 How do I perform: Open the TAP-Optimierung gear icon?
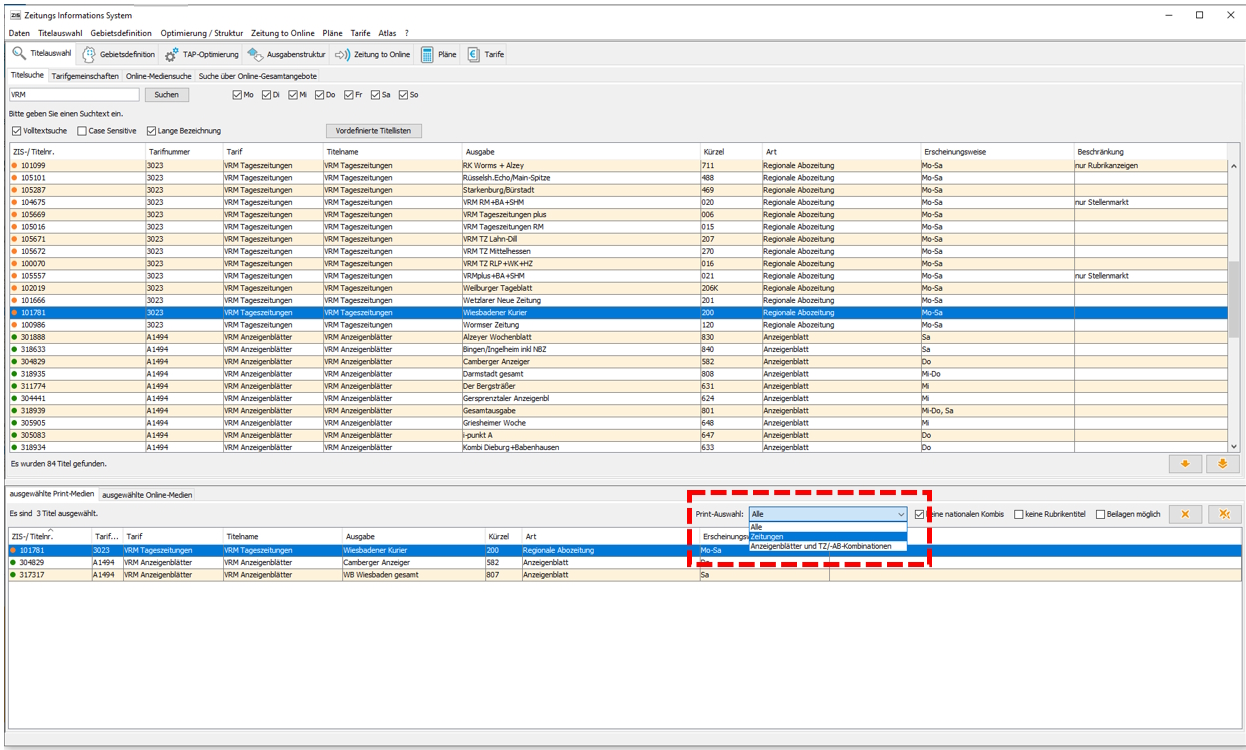coord(171,55)
